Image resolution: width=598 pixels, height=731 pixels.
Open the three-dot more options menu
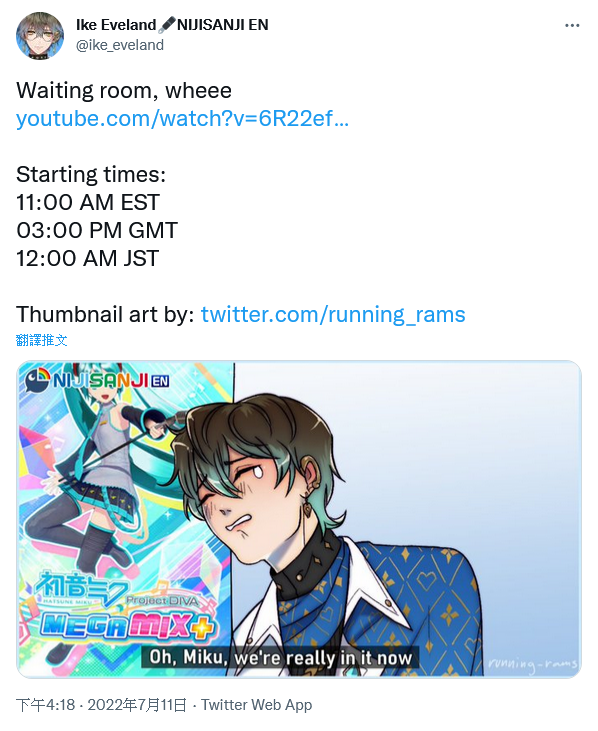click(572, 26)
